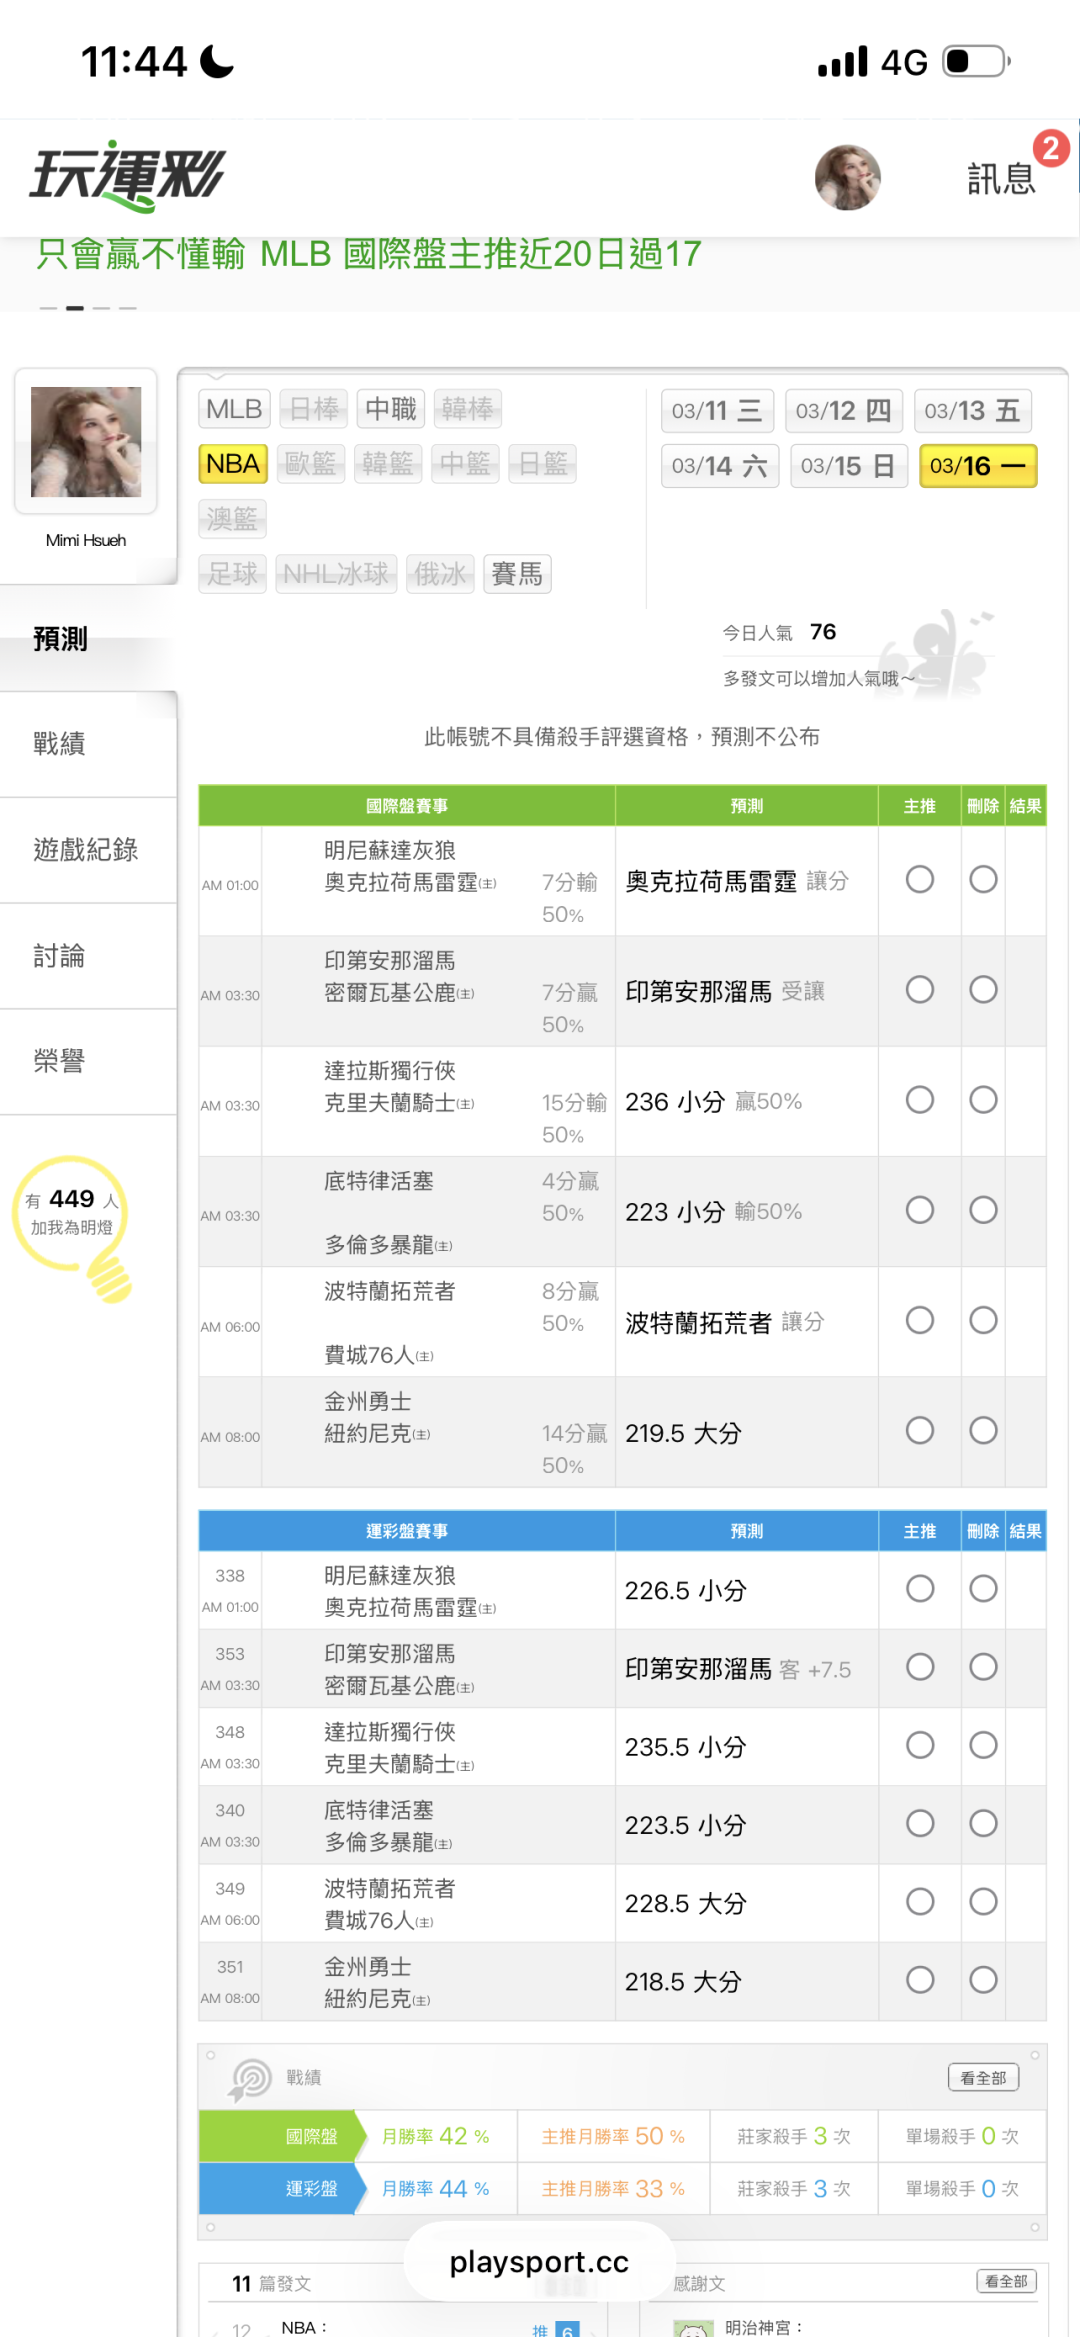
Task: Open Mimi Hsueh's profile photo
Action: (86, 442)
